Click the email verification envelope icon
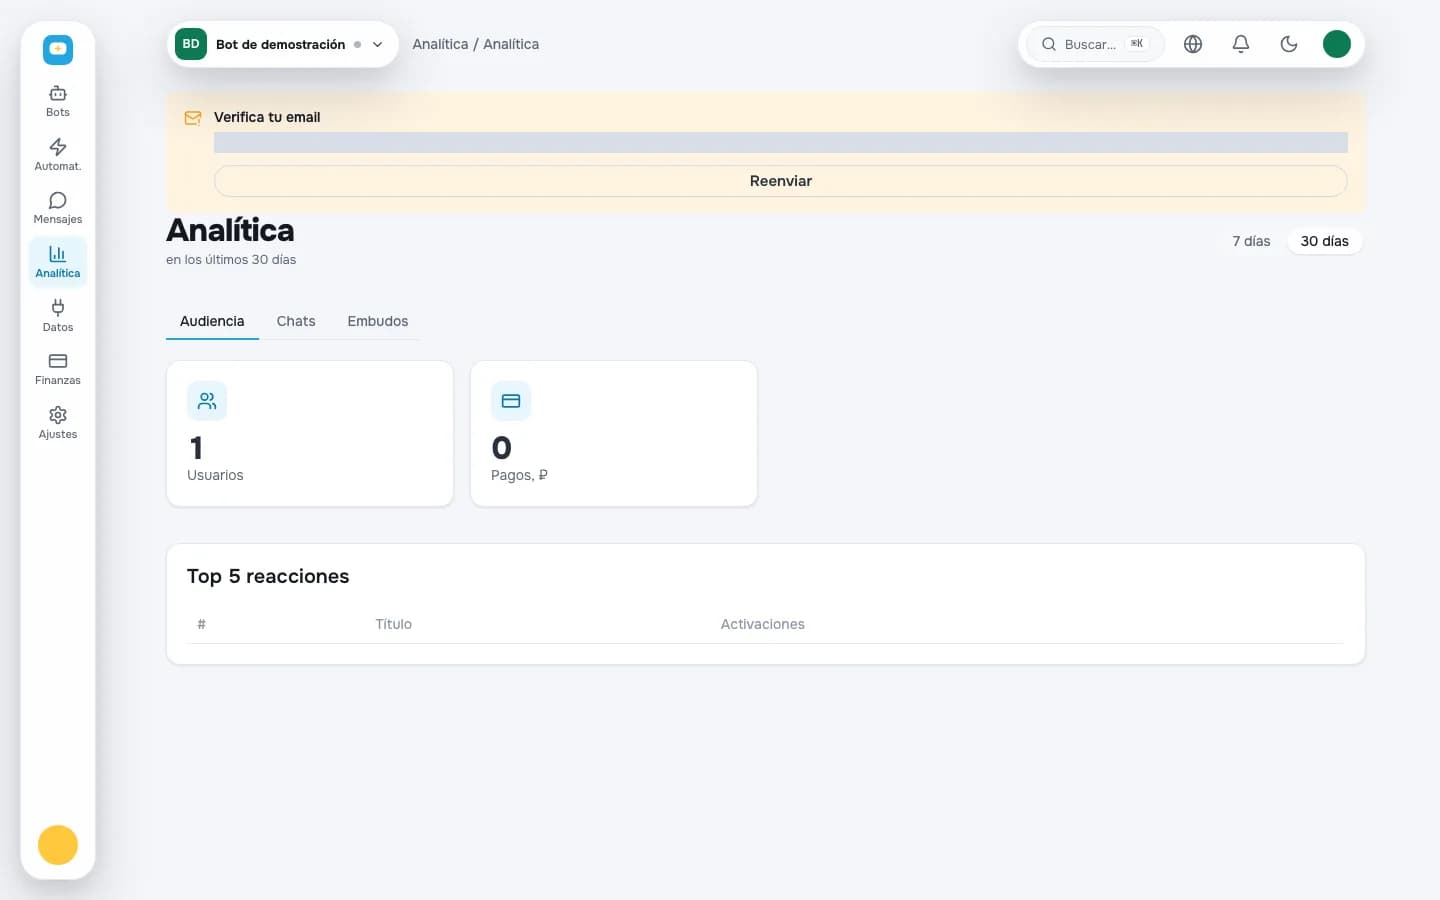1440x900 pixels. point(193,118)
